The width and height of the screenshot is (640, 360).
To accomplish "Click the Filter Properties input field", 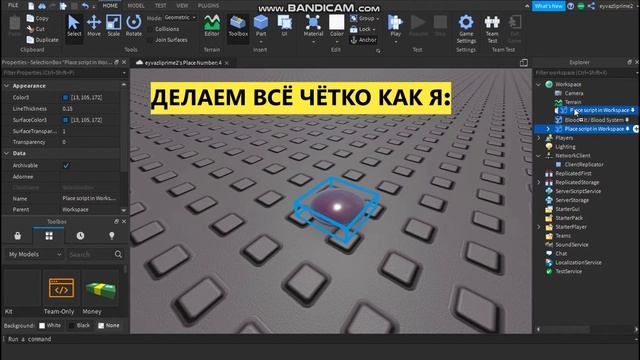I will (x=63, y=73).
